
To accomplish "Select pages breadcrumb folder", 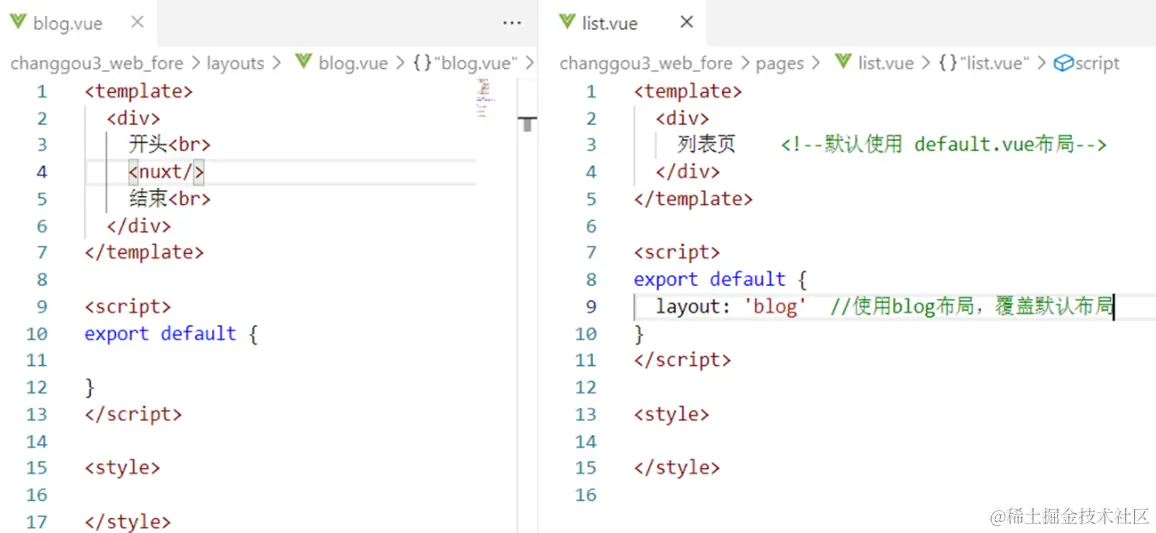I will (x=779, y=63).
